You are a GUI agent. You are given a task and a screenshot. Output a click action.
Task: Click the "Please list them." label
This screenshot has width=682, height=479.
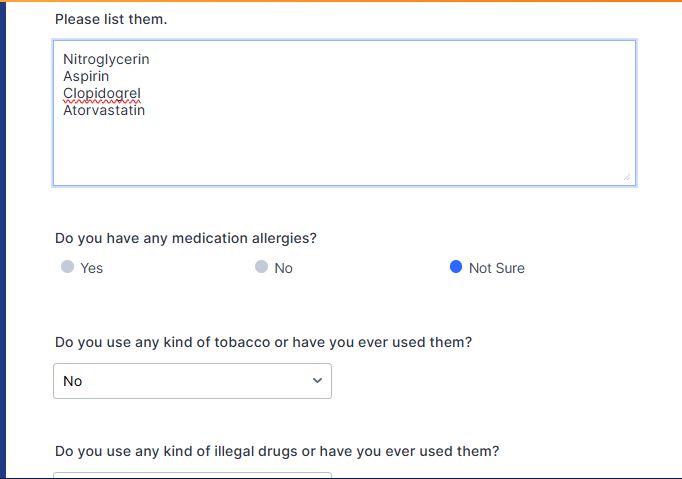click(x=111, y=19)
